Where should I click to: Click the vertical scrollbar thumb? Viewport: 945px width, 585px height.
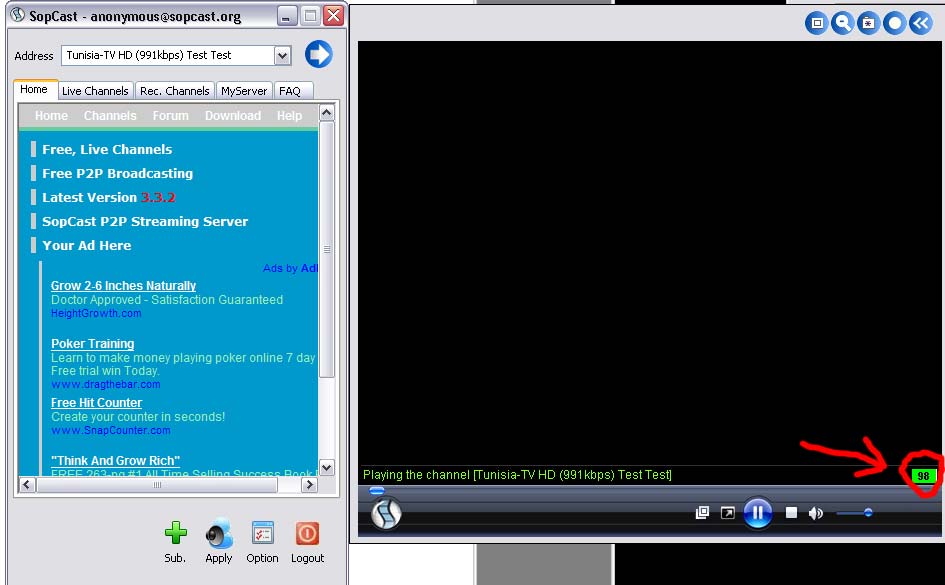click(x=327, y=249)
